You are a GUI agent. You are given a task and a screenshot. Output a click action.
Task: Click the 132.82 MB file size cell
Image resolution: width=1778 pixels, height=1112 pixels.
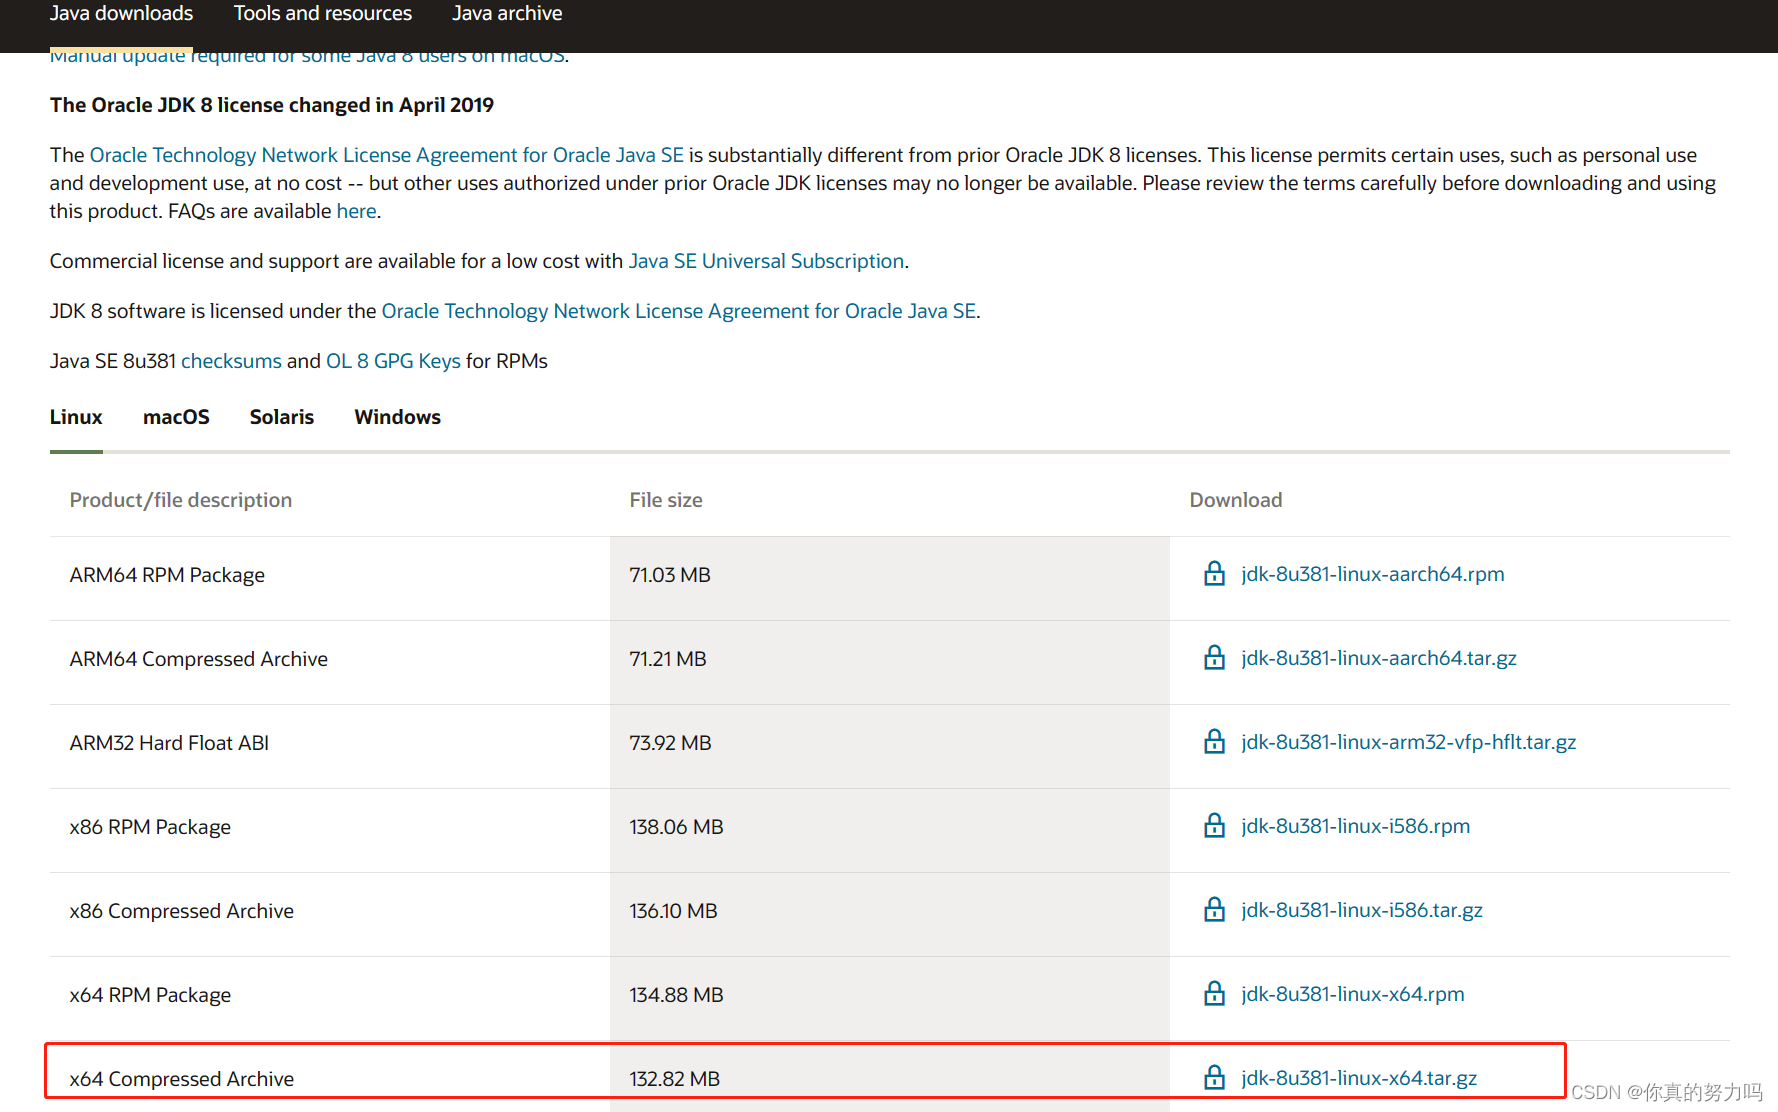(x=890, y=1077)
